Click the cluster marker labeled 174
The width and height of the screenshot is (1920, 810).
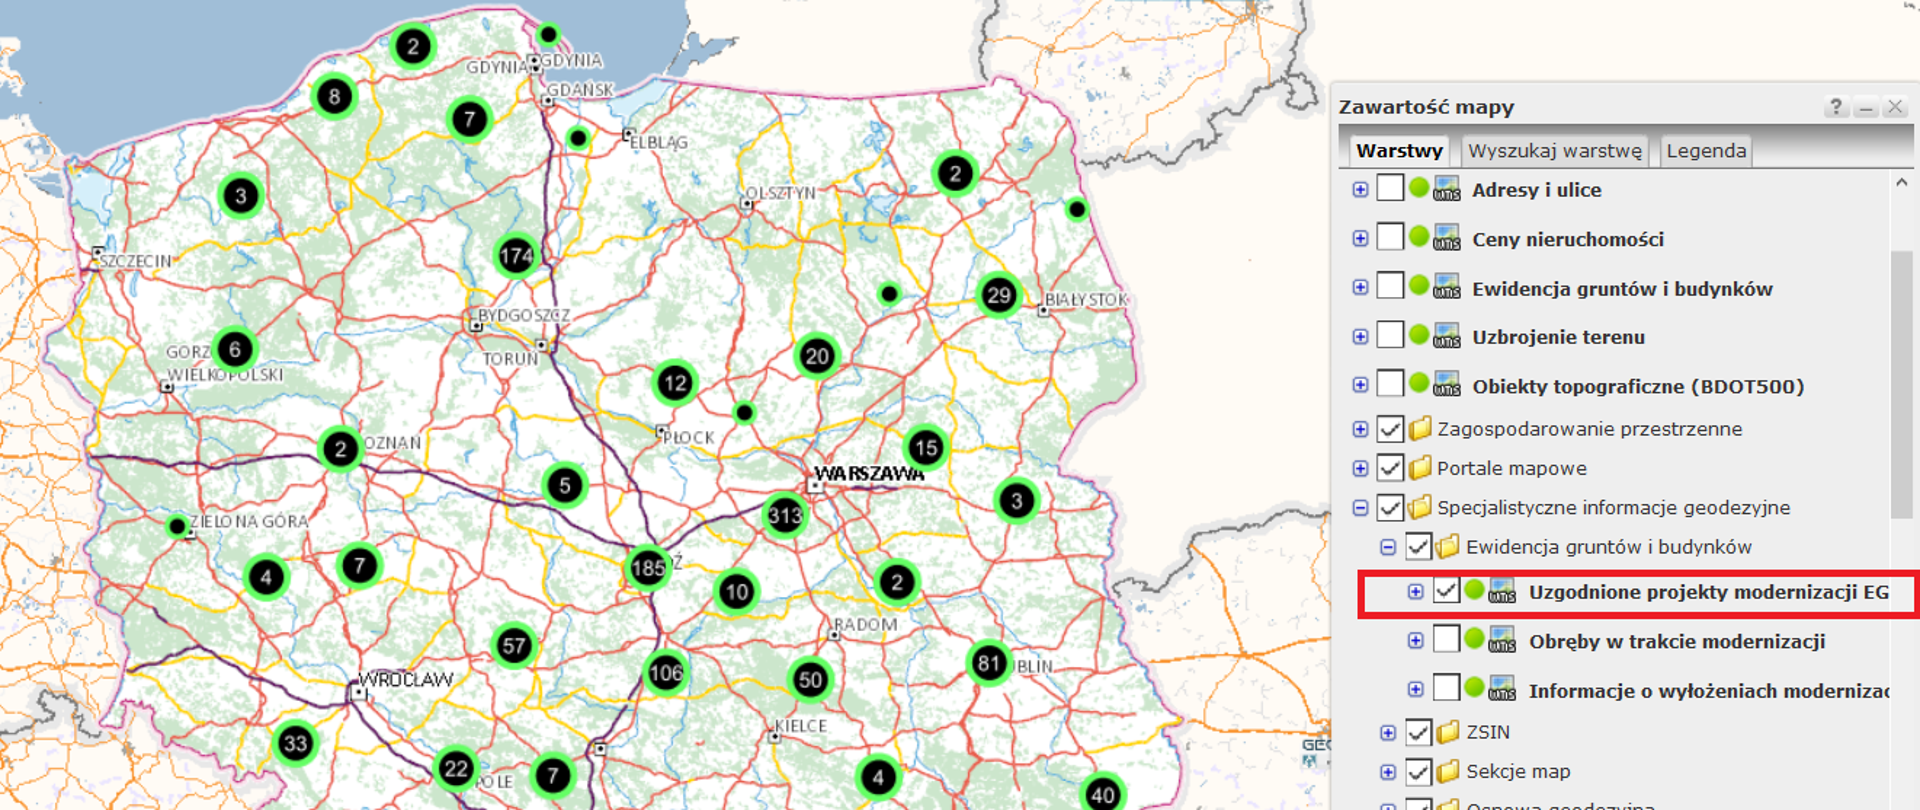coord(516,256)
